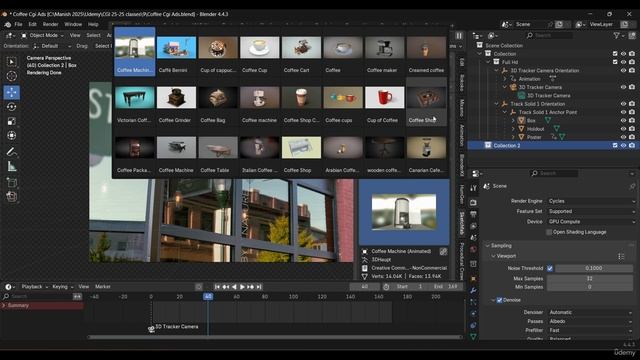Image resolution: width=640 pixels, height=360 pixels.
Task: Select the Add Cube tool
Action: tap(12, 182)
